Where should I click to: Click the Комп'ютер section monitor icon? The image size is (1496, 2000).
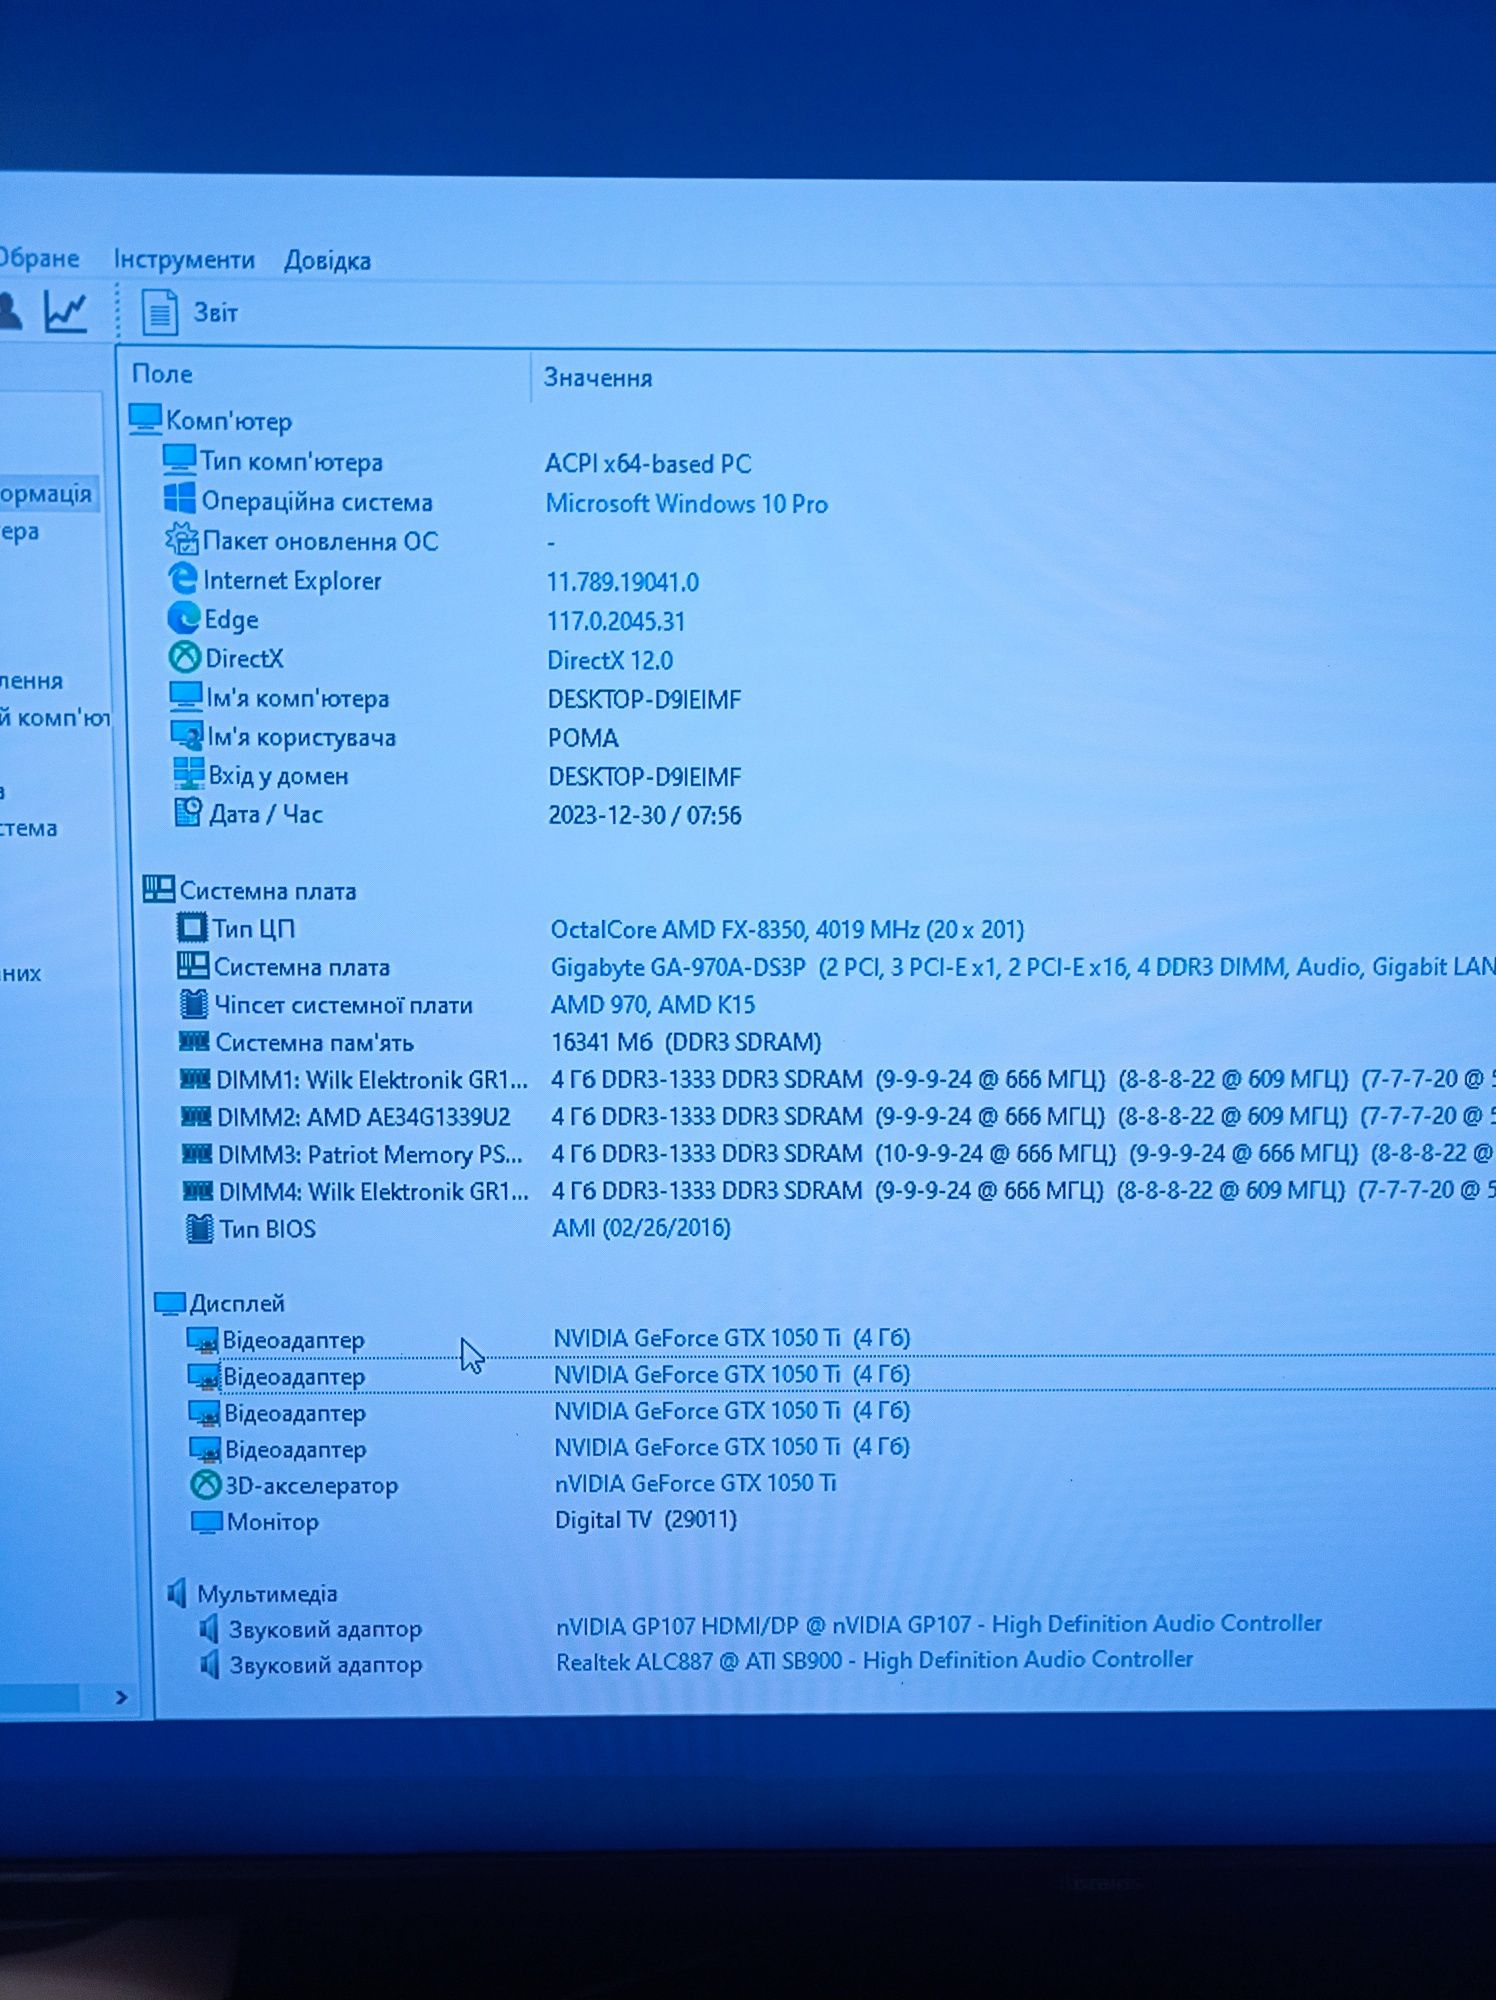[x=145, y=419]
